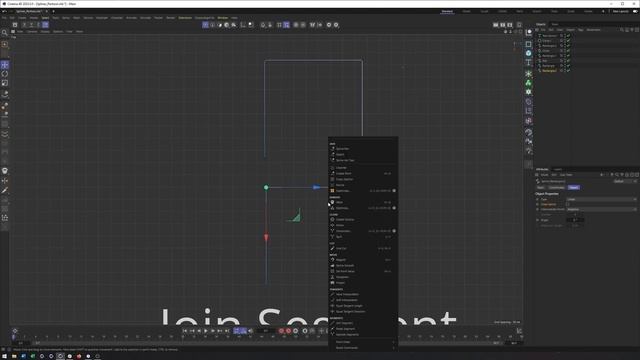Viewport: 640px width, 360px height.
Task: Open Disconnect options gear in context menu
Action: tap(394, 231)
